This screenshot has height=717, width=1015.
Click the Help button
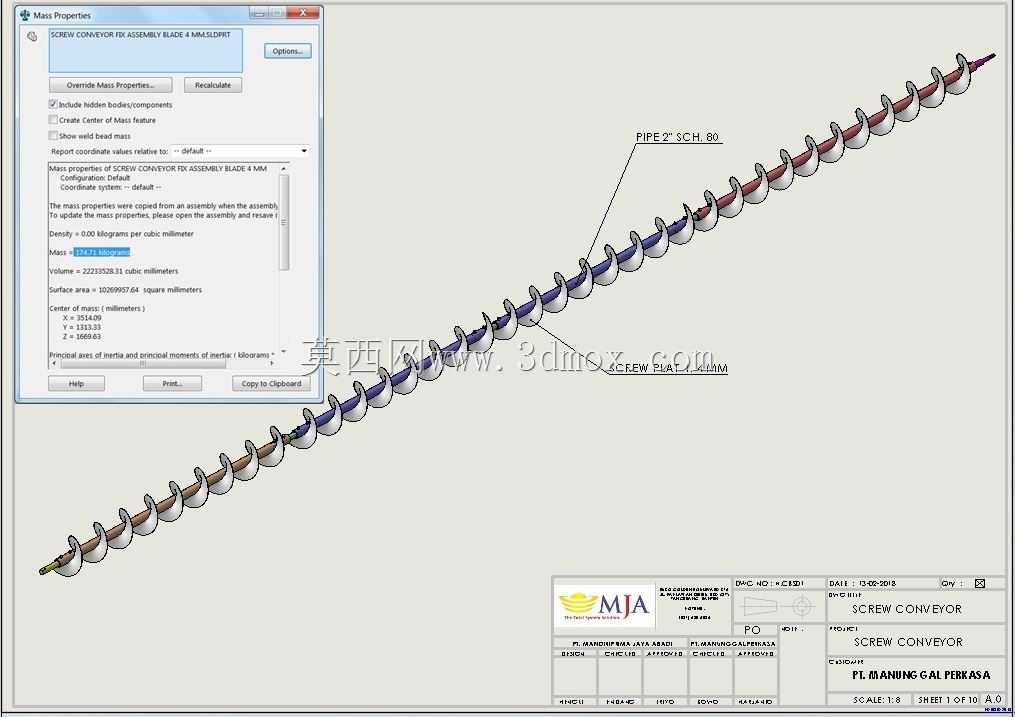click(x=76, y=384)
